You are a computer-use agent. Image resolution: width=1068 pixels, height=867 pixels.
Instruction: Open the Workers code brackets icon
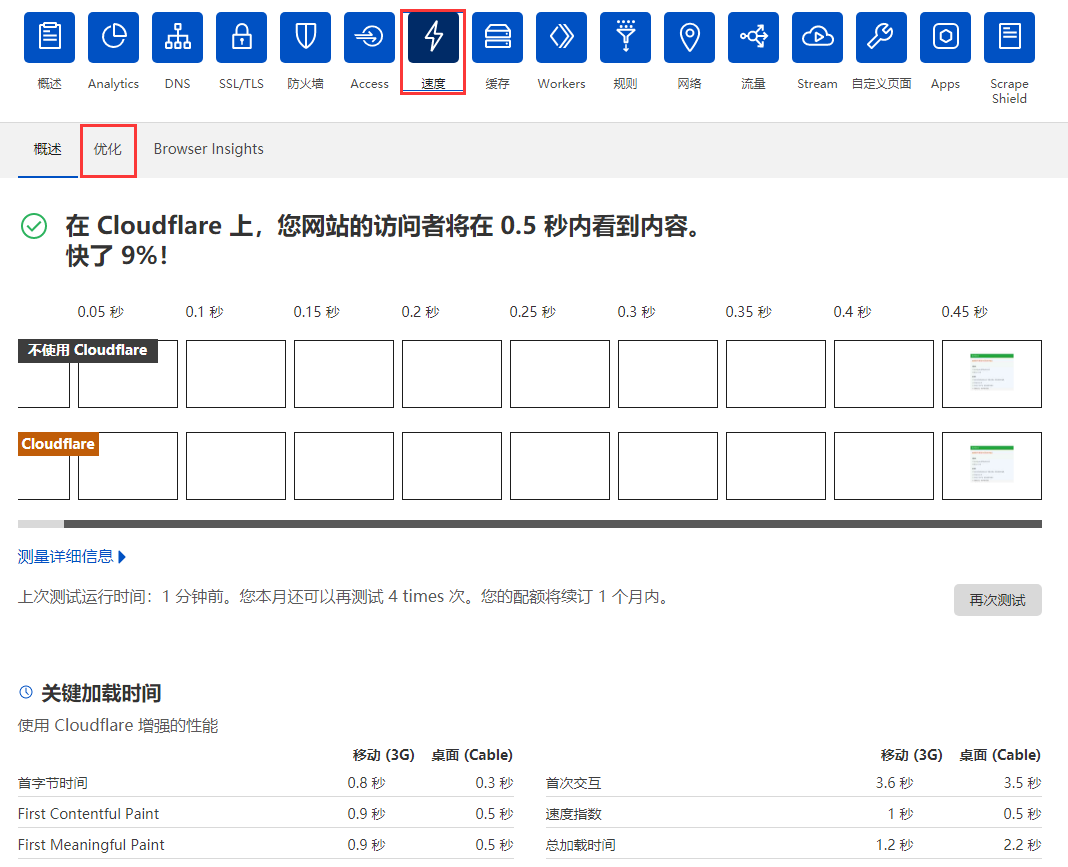tap(561, 37)
